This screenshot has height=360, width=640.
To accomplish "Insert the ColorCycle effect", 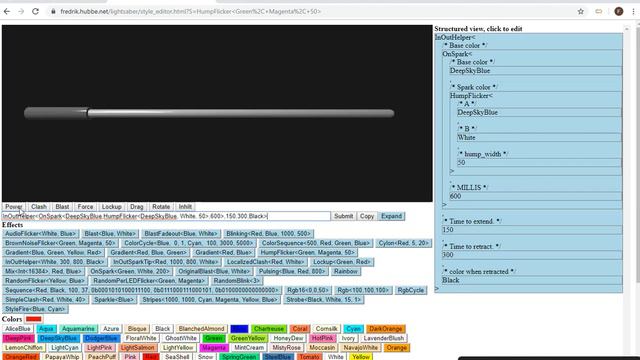I will tap(188, 243).
